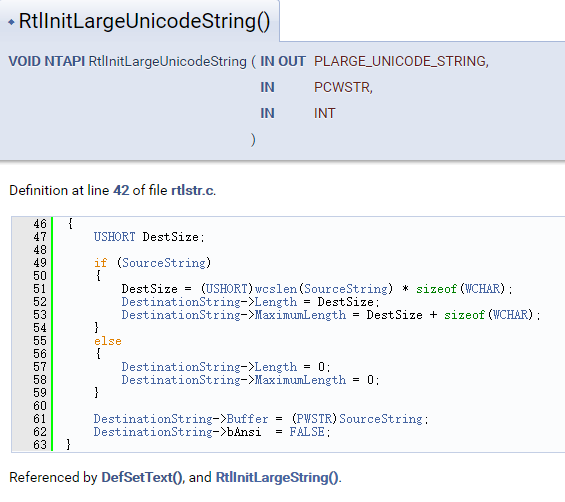Click line number 55 in the gutter
Viewport: 565px width, 502px height.
pyautogui.click(x=40, y=341)
